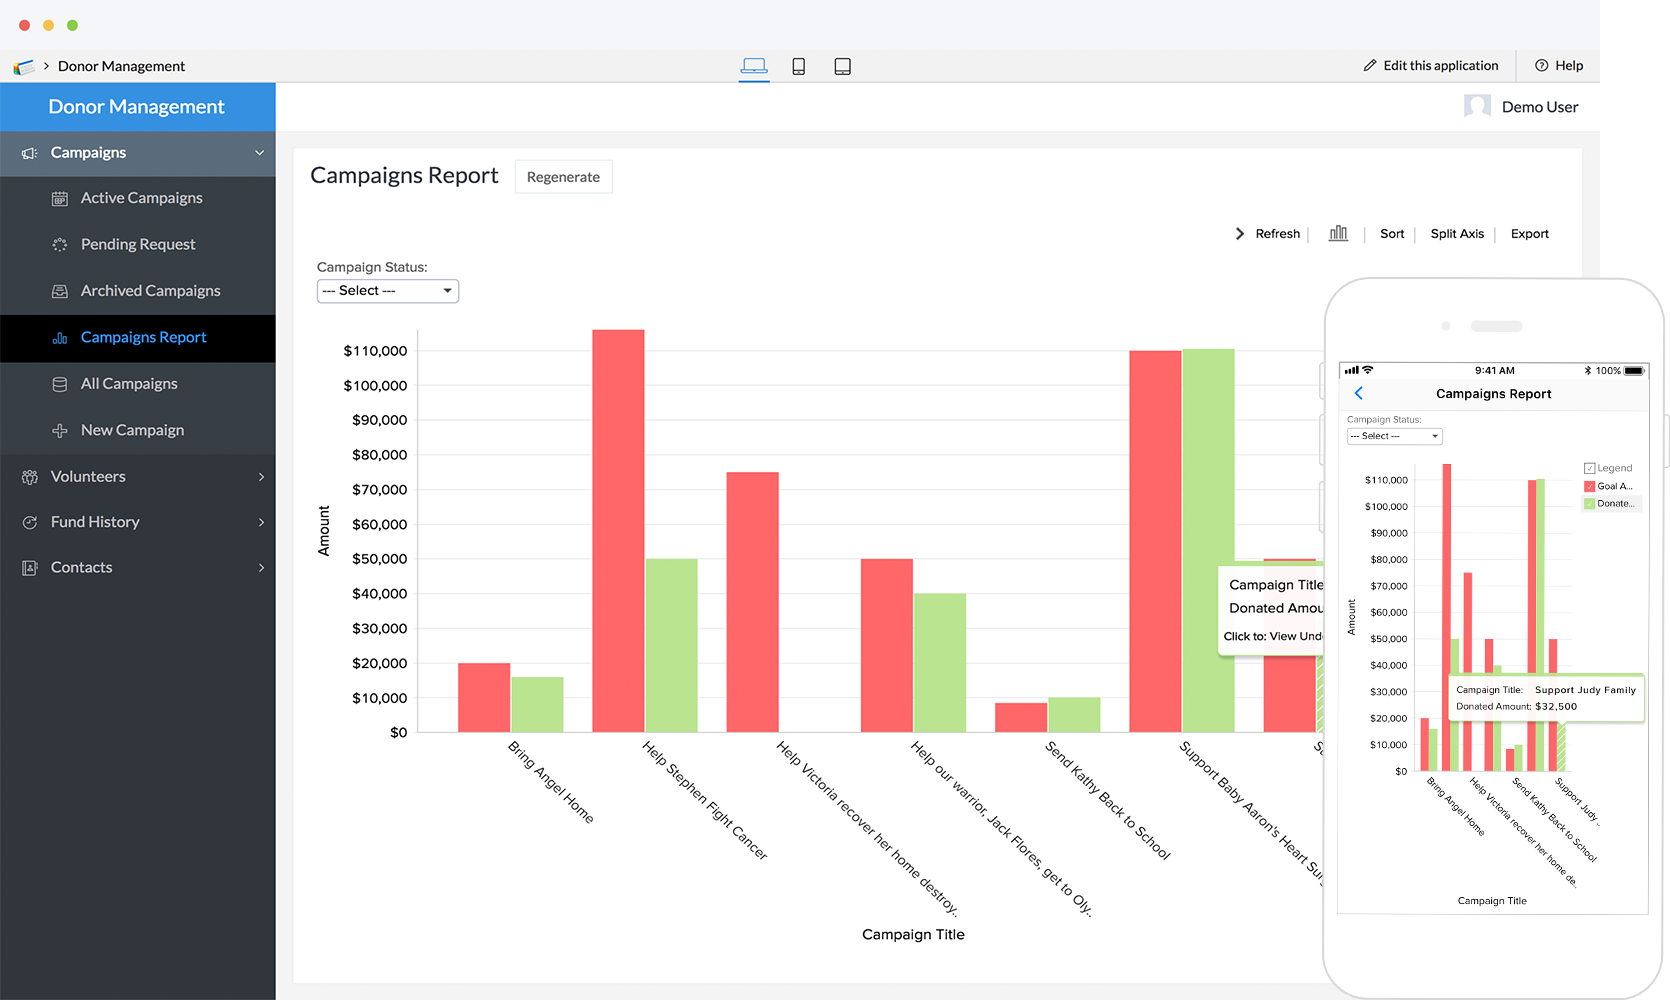Click the New Campaign plus icon
This screenshot has width=1670, height=1000.
(60, 431)
